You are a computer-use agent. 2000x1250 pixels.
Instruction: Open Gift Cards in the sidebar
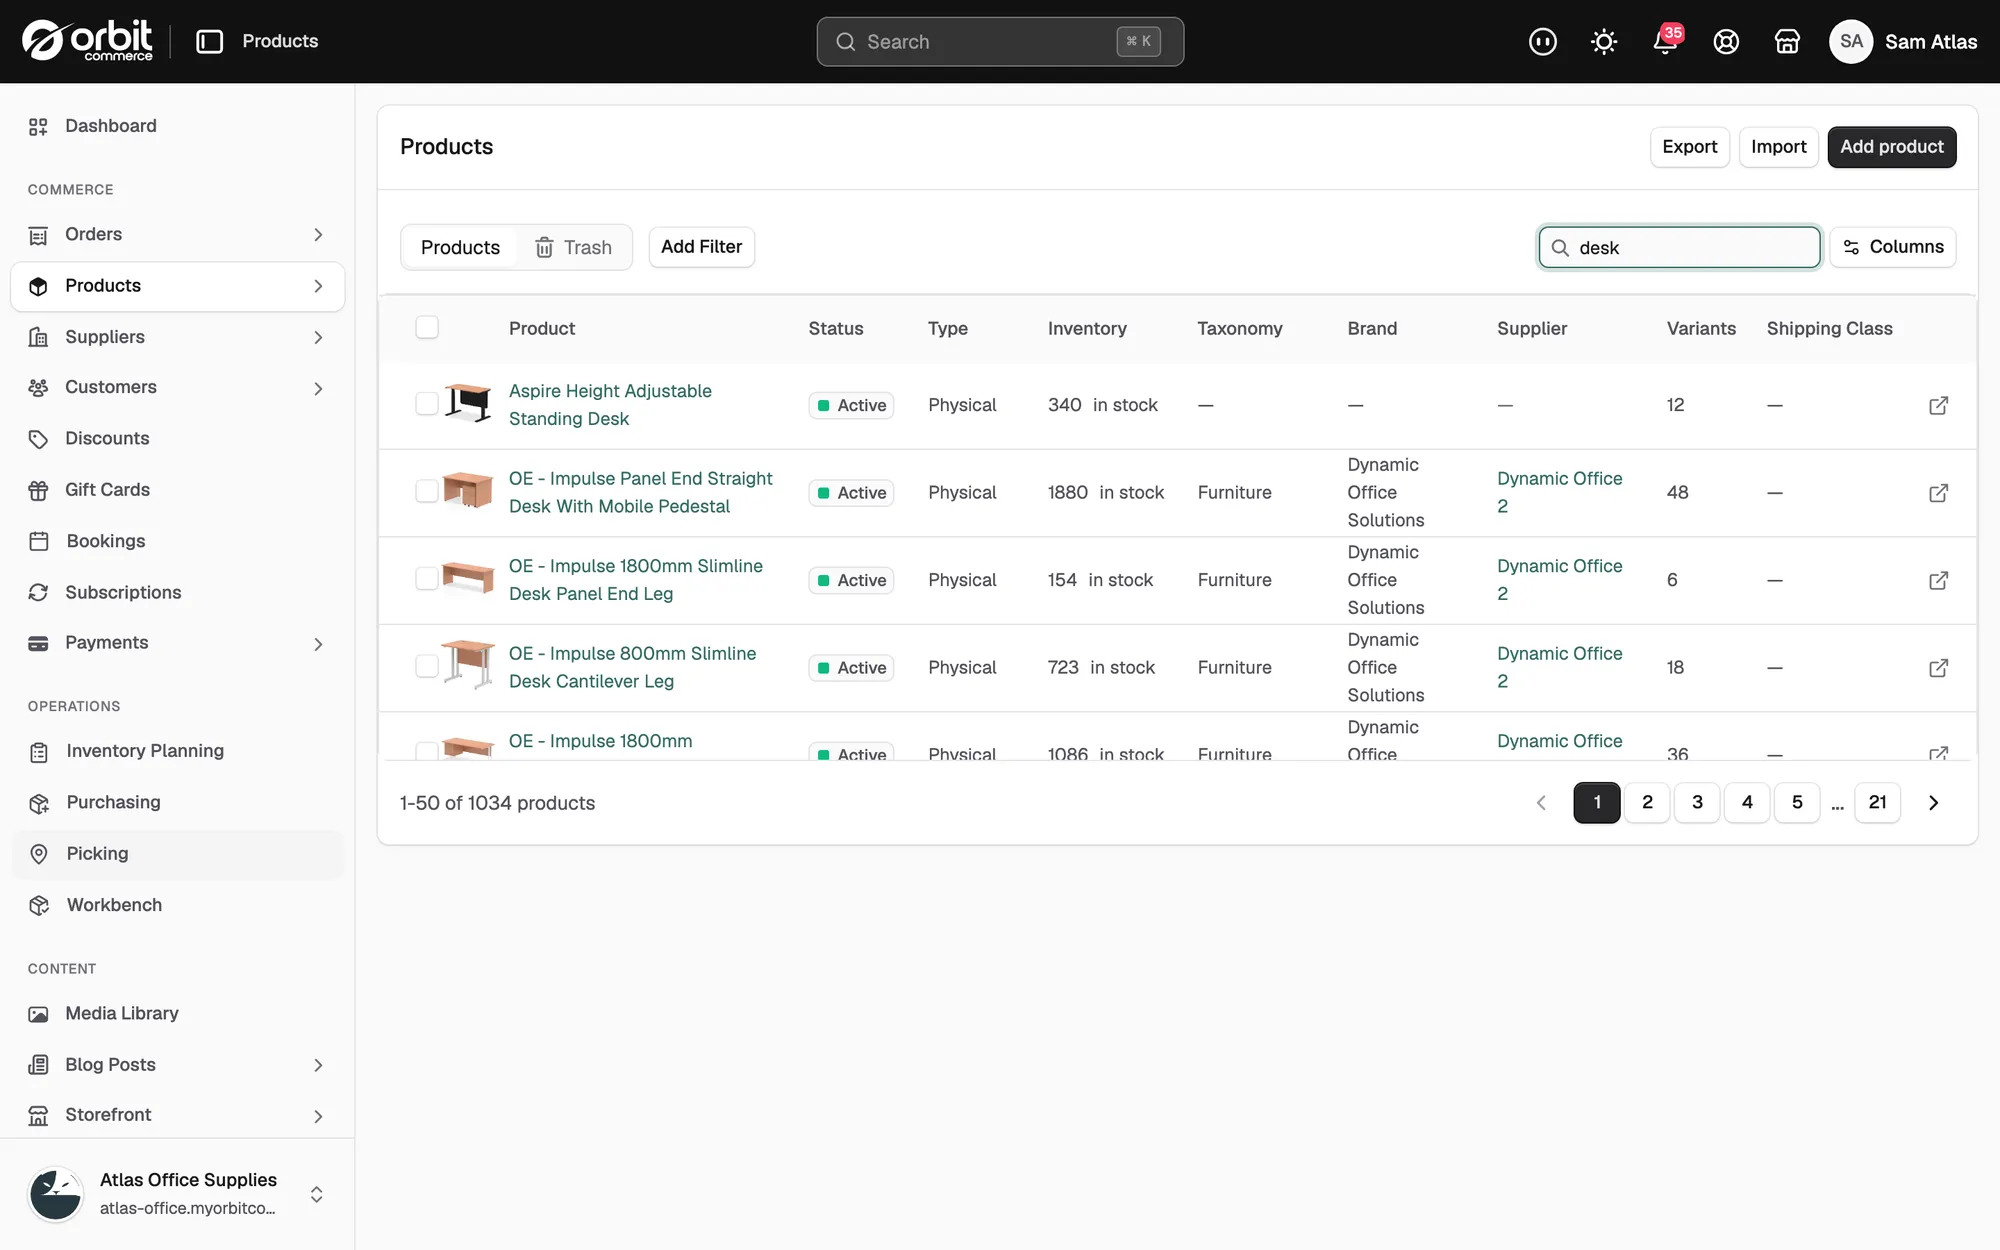tap(177, 490)
